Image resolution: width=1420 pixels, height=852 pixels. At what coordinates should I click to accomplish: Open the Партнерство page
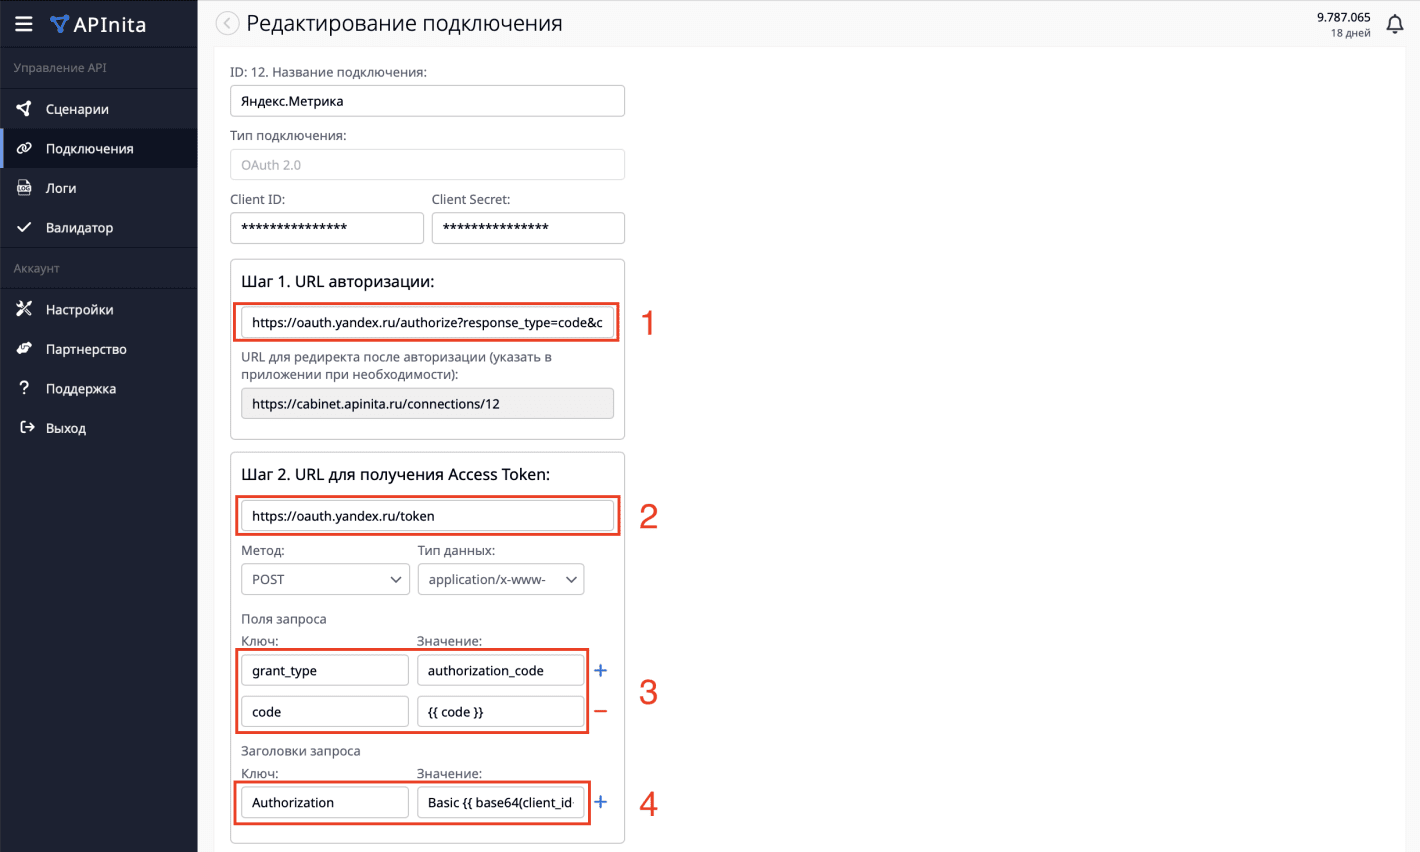[x=86, y=349]
